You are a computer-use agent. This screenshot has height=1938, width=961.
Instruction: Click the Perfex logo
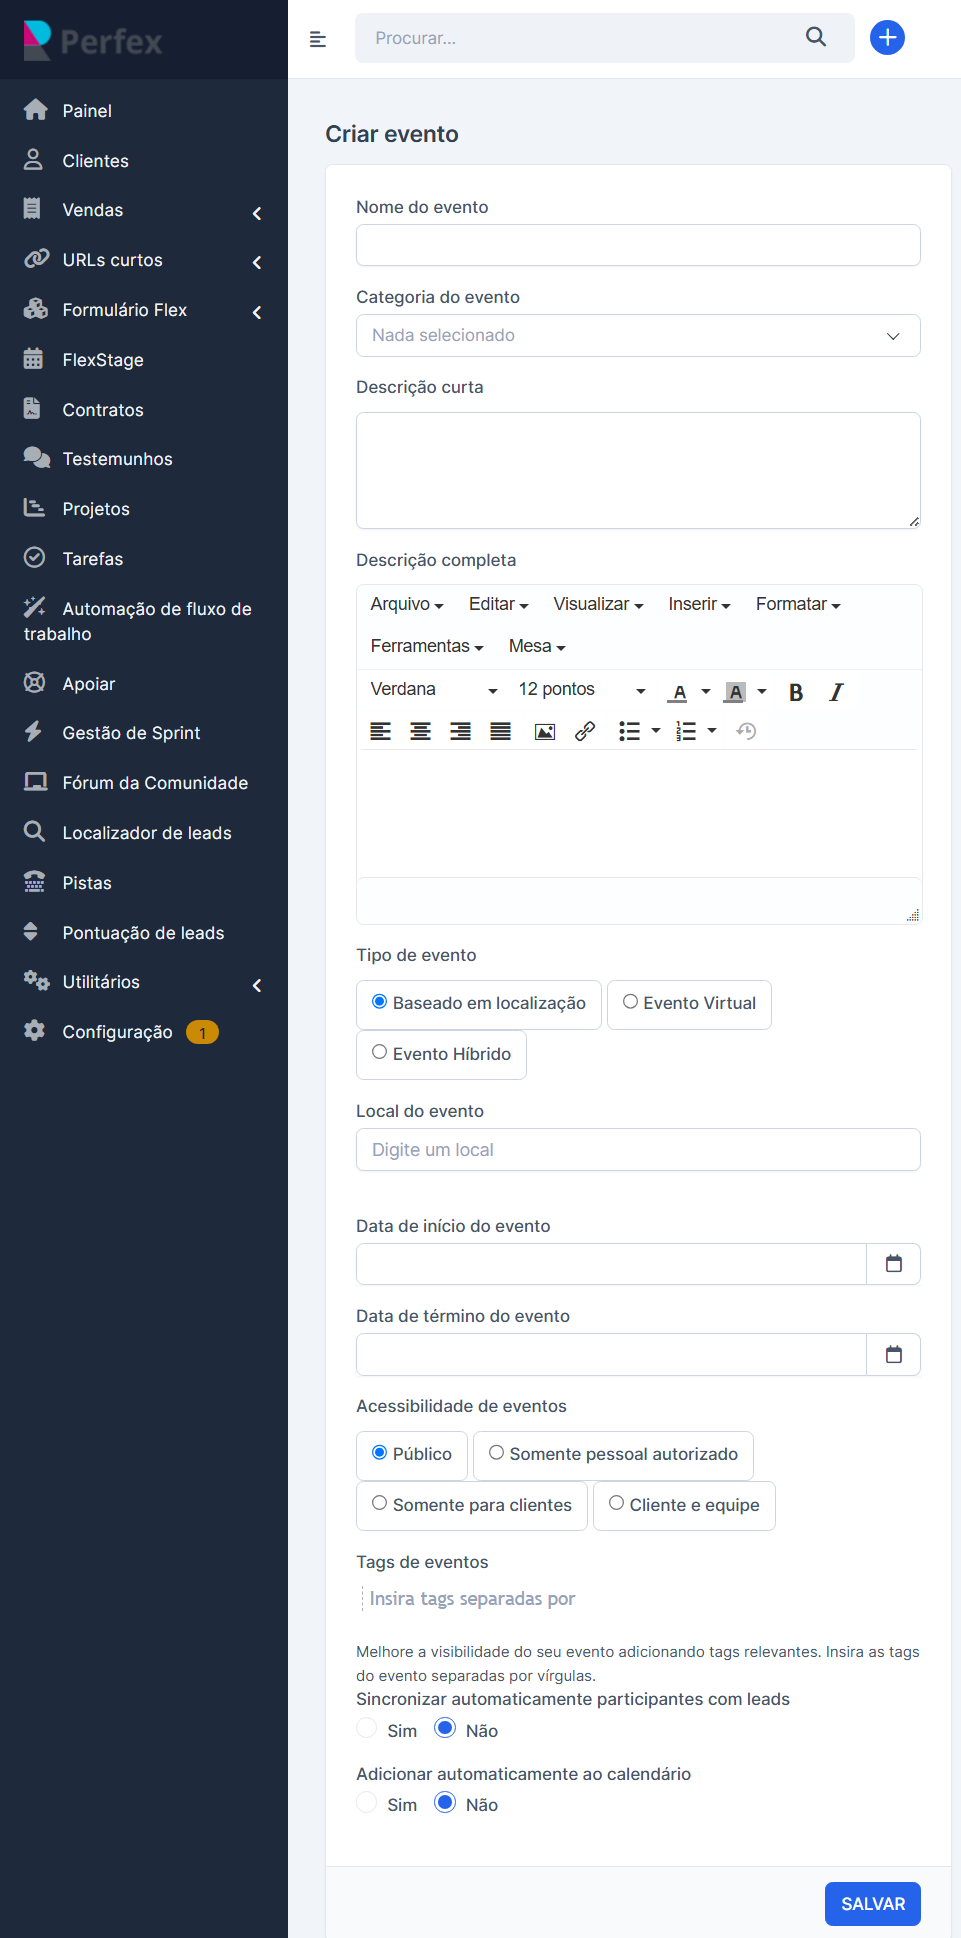(93, 40)
